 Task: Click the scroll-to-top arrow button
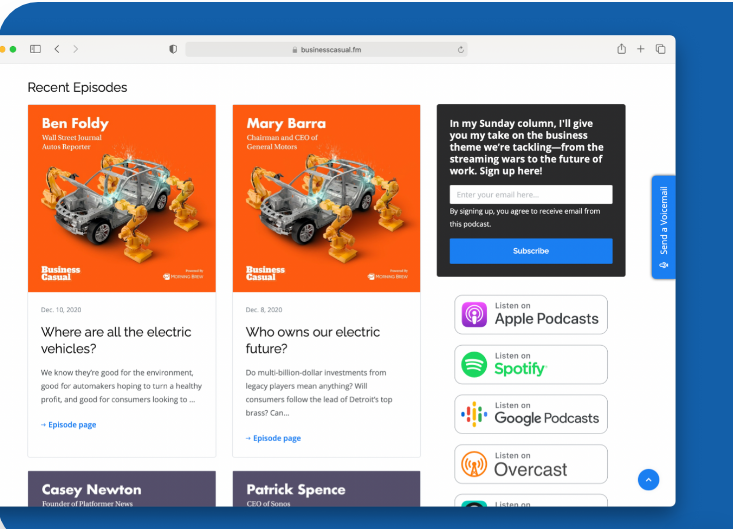click(x=648, y=480)
